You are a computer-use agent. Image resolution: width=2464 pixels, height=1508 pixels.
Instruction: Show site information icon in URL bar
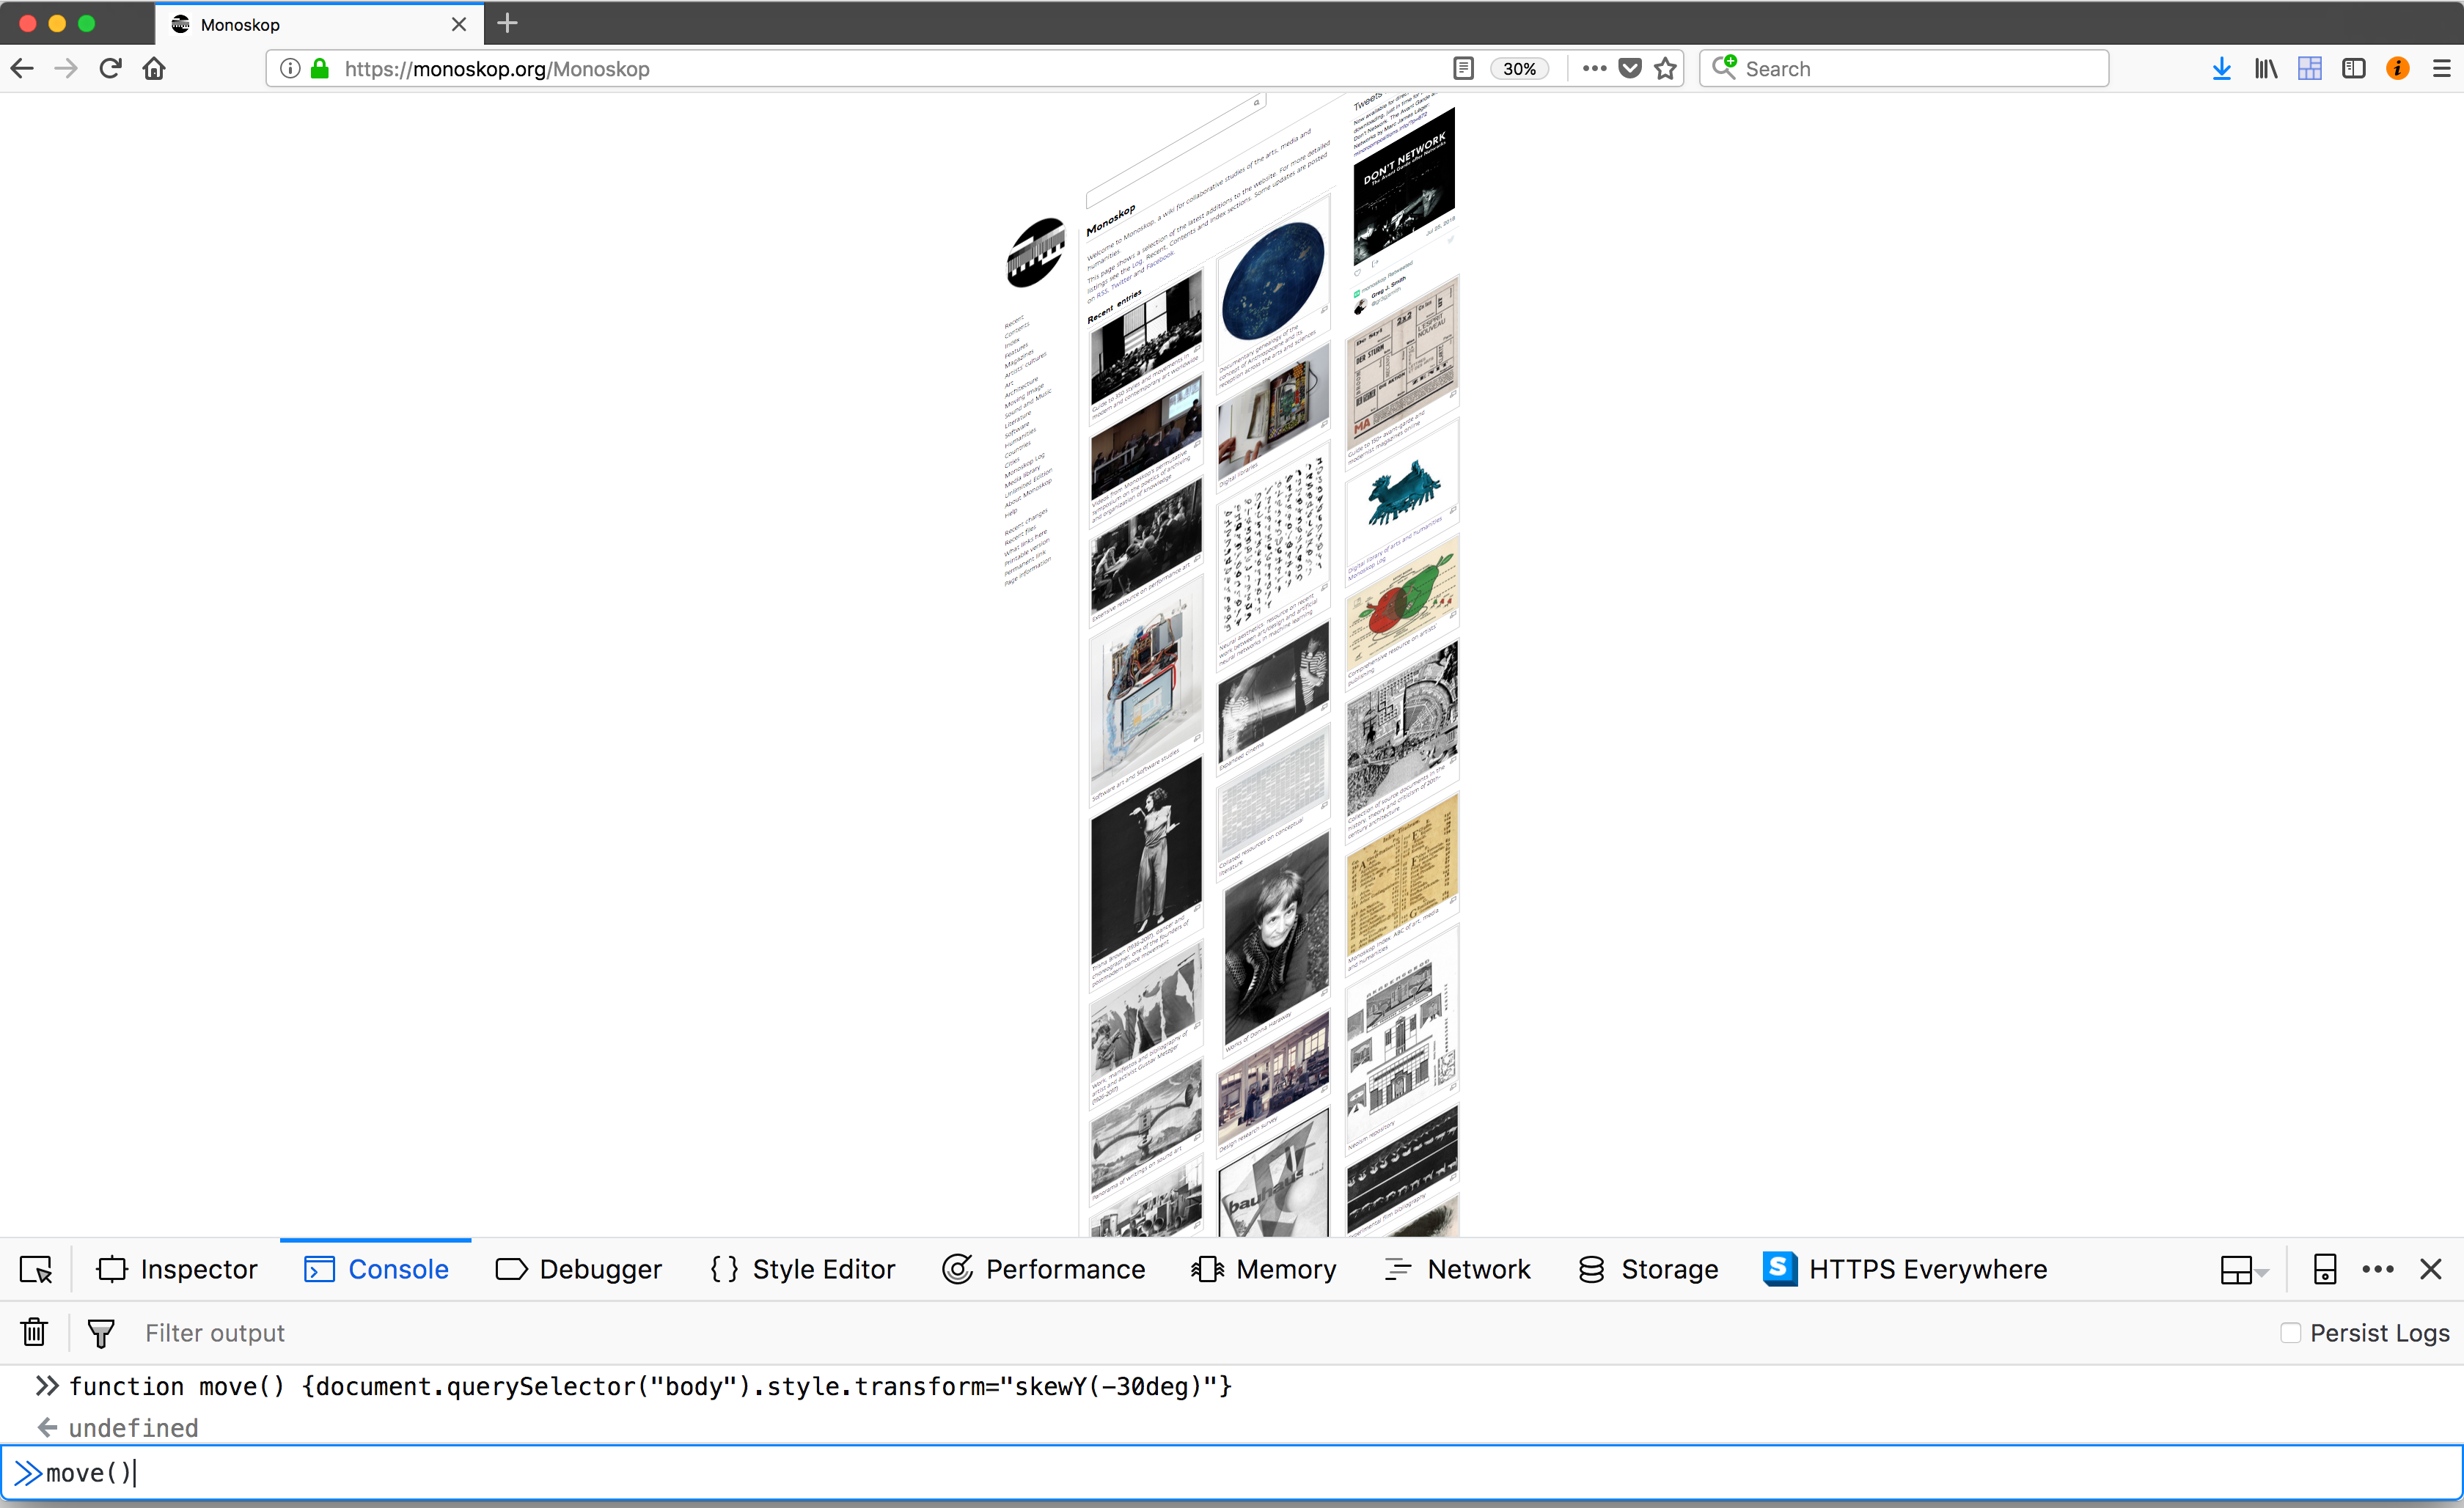pyautogui.click(x=289, y=68)
